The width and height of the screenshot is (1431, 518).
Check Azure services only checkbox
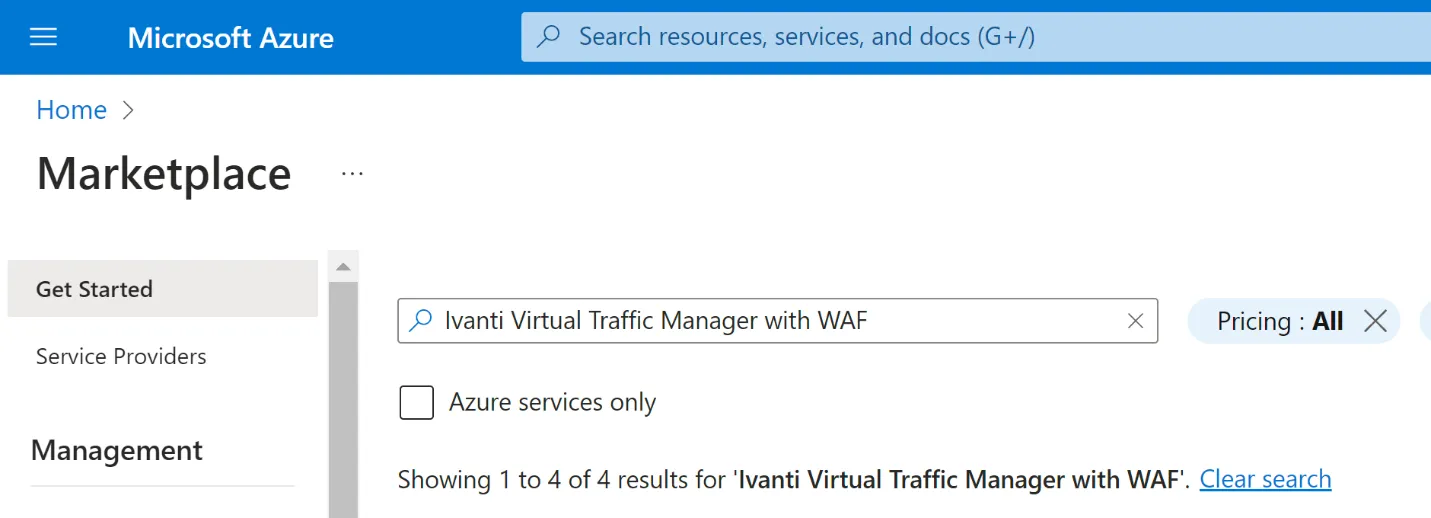(x=416, y=402)
